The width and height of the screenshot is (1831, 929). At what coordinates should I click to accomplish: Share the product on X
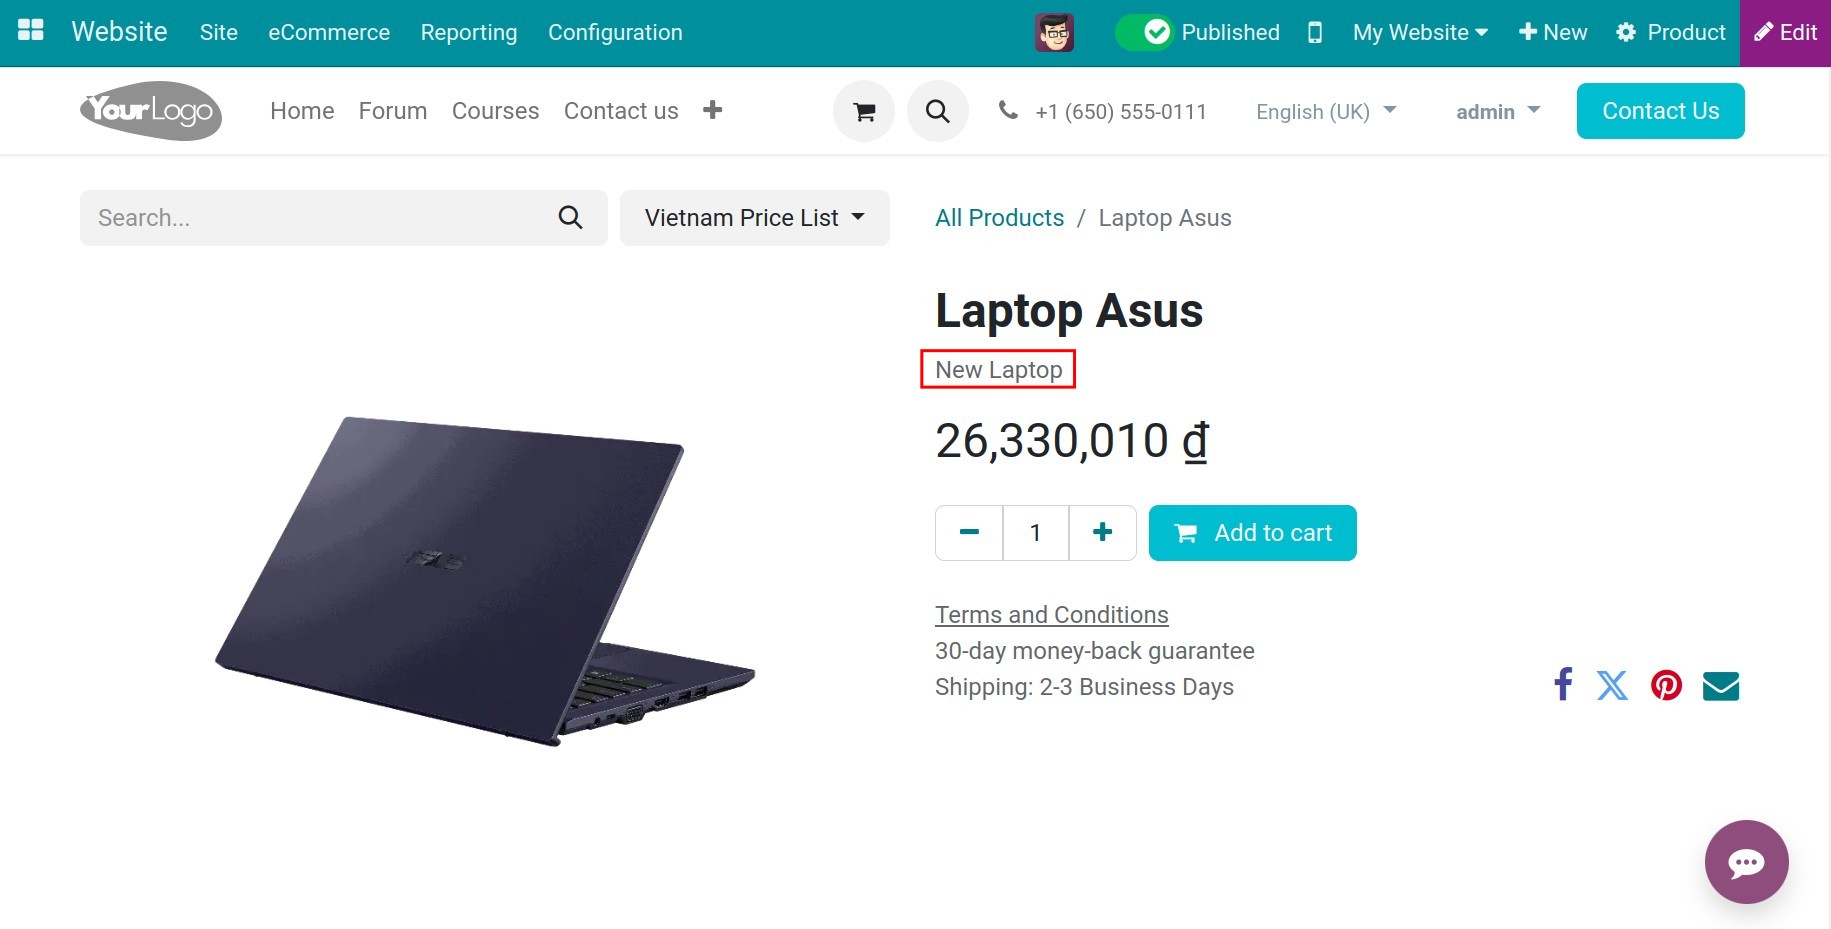(1613, 685)
